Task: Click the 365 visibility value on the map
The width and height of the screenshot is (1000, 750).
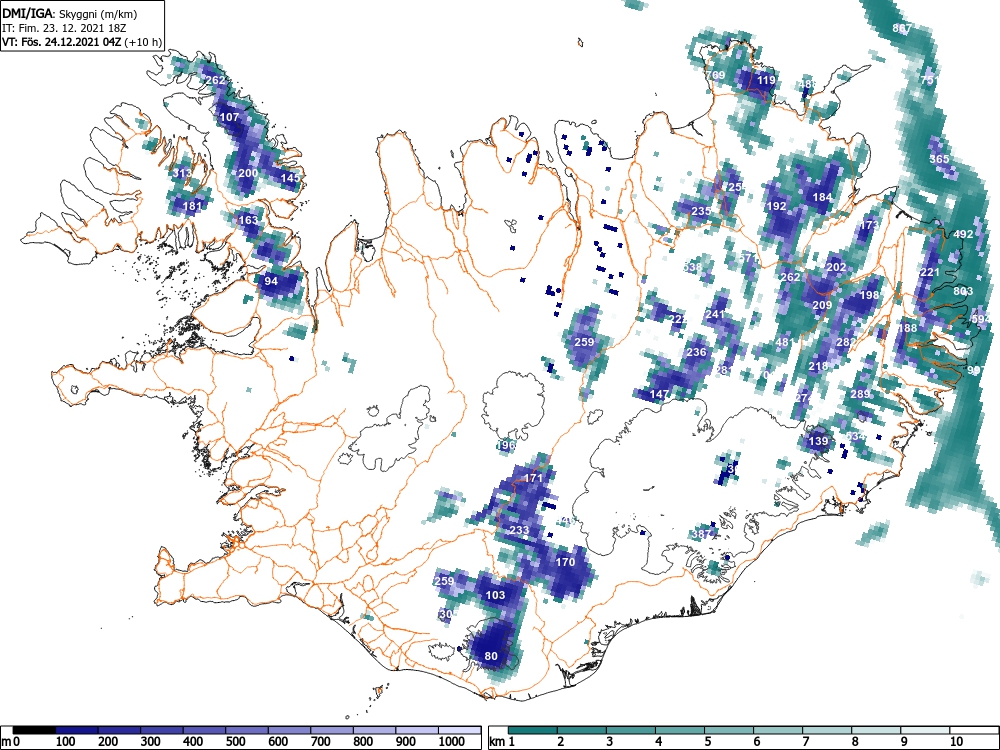Action: 939,159
